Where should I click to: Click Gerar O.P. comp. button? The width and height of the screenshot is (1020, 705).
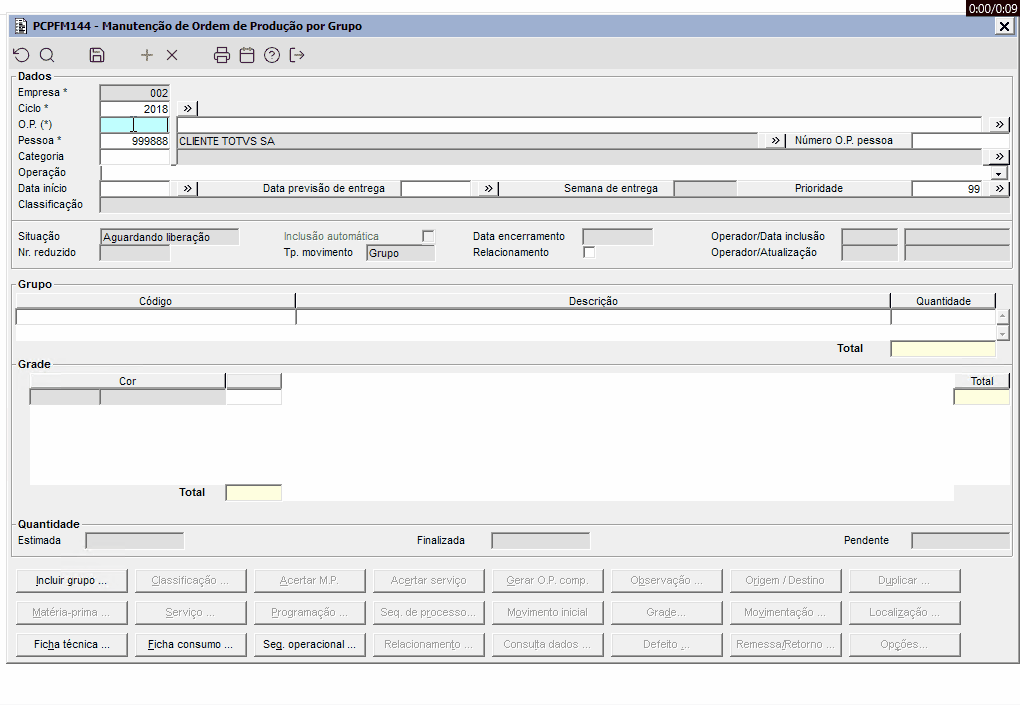548,581
